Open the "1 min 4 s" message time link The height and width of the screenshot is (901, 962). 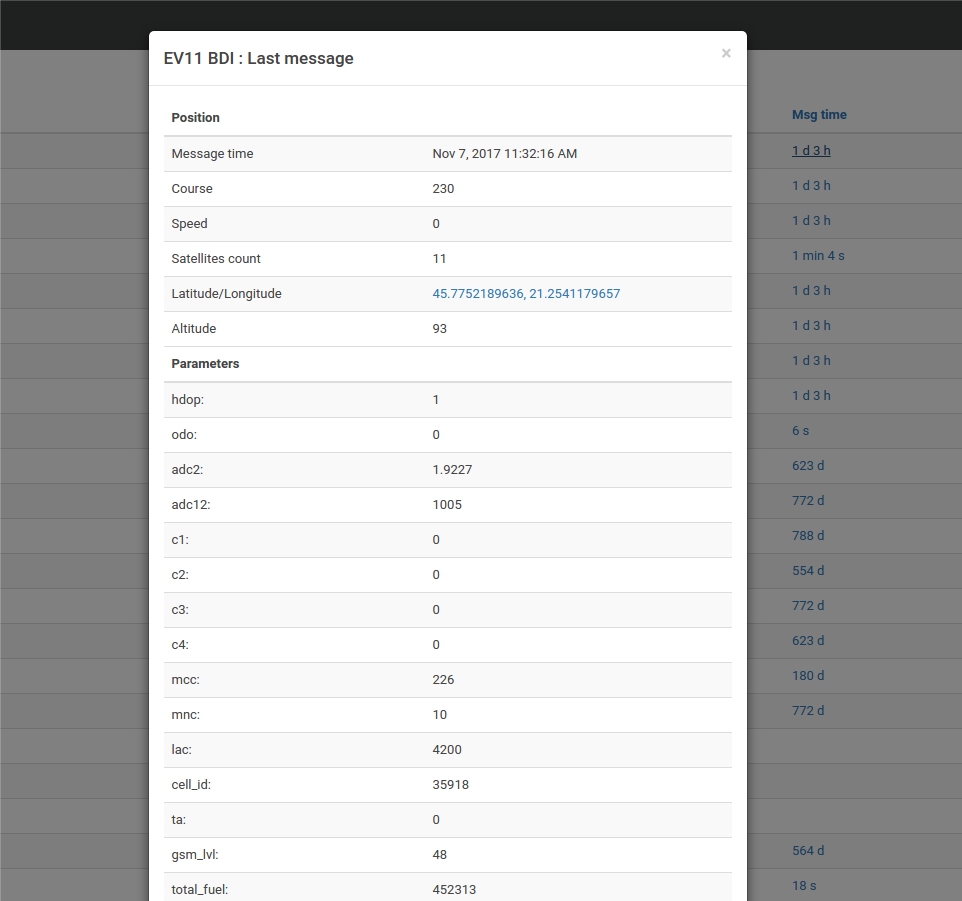pos(818,256)
